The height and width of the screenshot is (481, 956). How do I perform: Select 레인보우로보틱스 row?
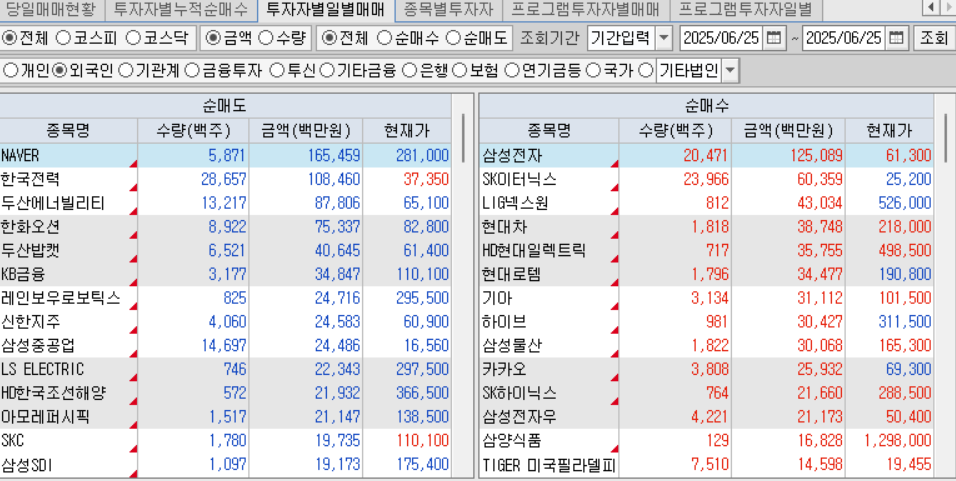coord(225,298)
